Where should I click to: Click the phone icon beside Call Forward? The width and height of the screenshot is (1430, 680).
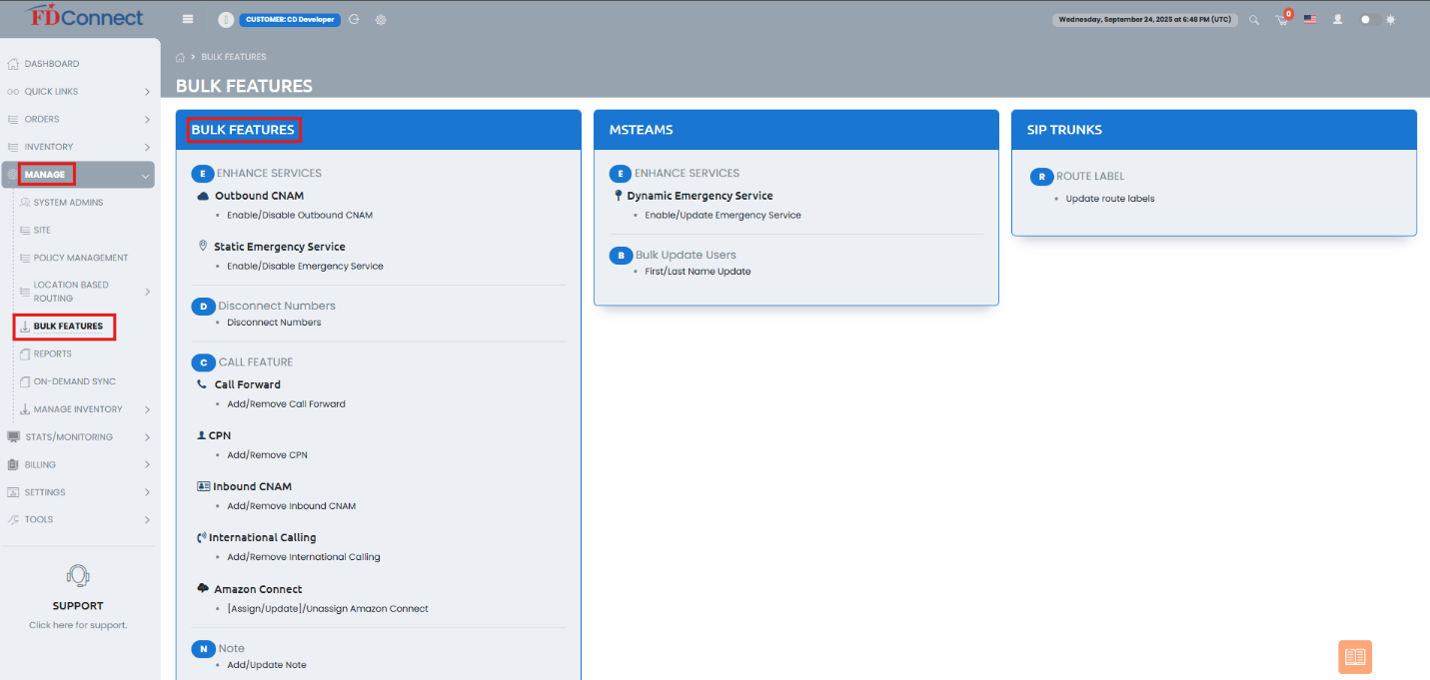click(202, 384)
